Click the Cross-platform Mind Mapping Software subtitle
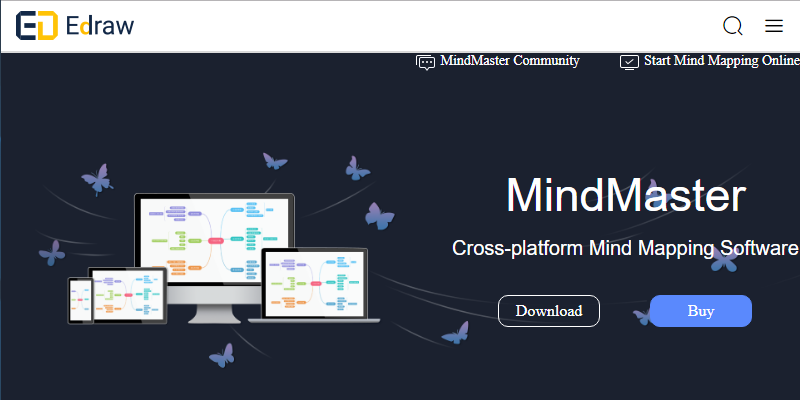Image resolution: width=800 pixels, height=400 pixels. (x=625, y=248)
